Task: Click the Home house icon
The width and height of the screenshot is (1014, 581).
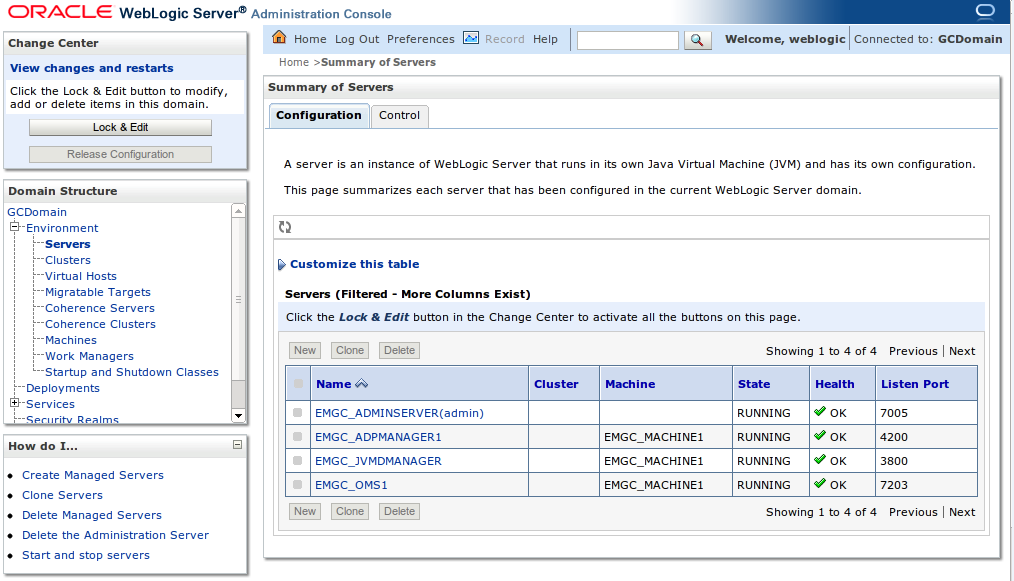Action: 279,37
